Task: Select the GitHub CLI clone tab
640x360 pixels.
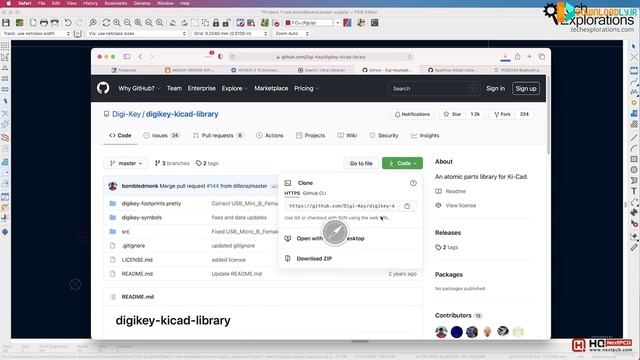Action: [x=314, y=193]
